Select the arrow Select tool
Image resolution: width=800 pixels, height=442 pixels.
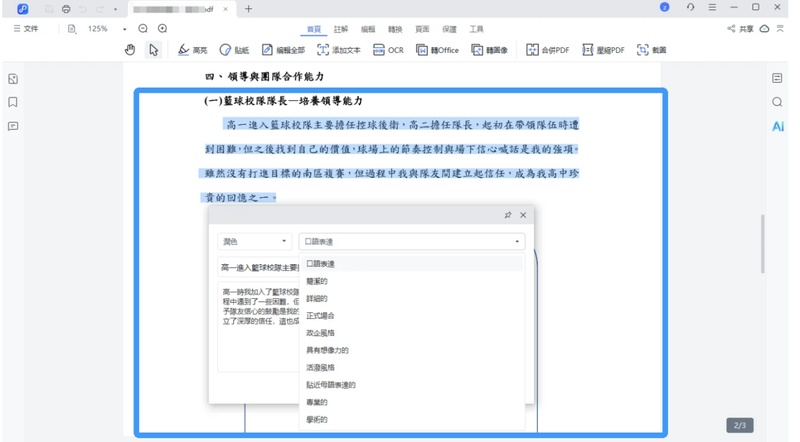coord(153,50)
